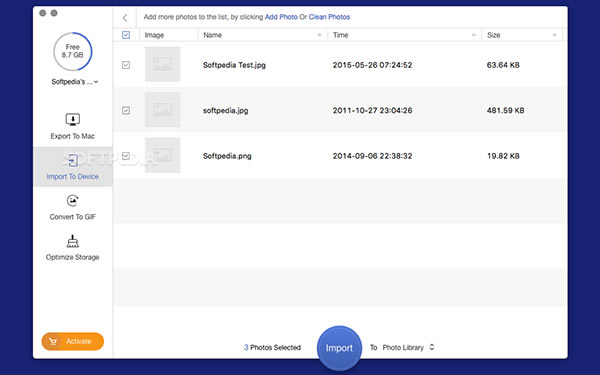Click the Softpedia Test.jpg thumbnail
Image resolution: width=600 pixels, height=375 pixels.
click(x=162, y=64)
